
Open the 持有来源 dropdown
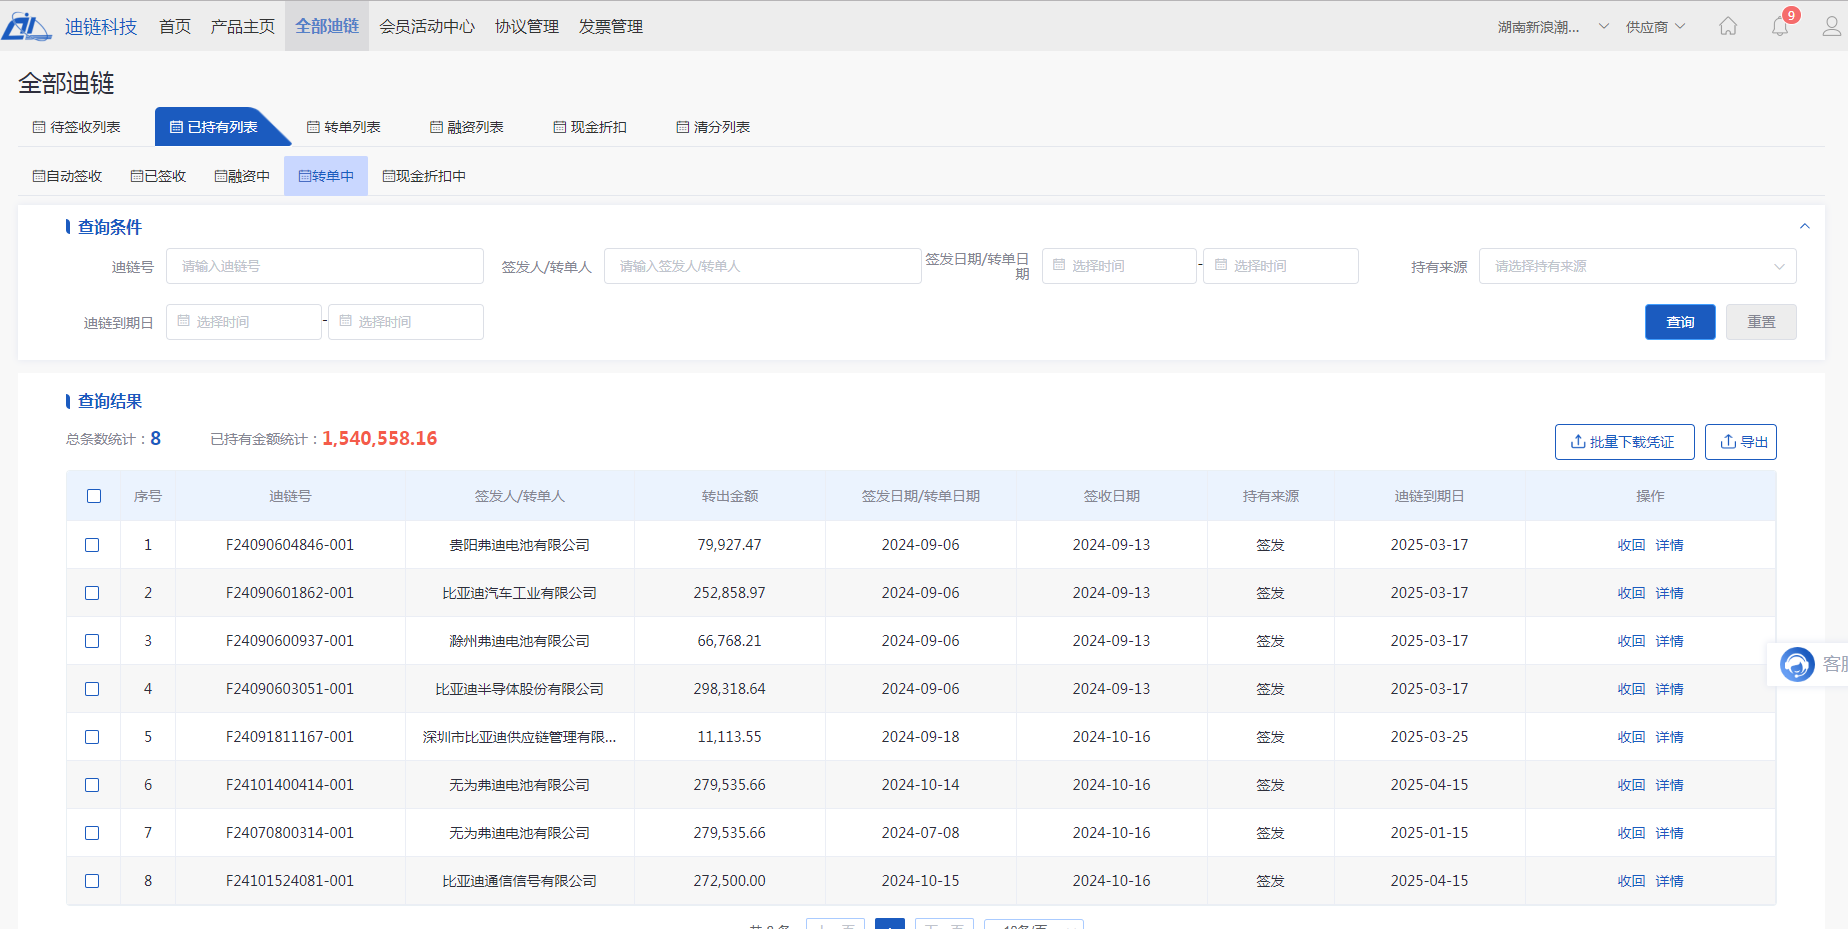point(1637,266)
